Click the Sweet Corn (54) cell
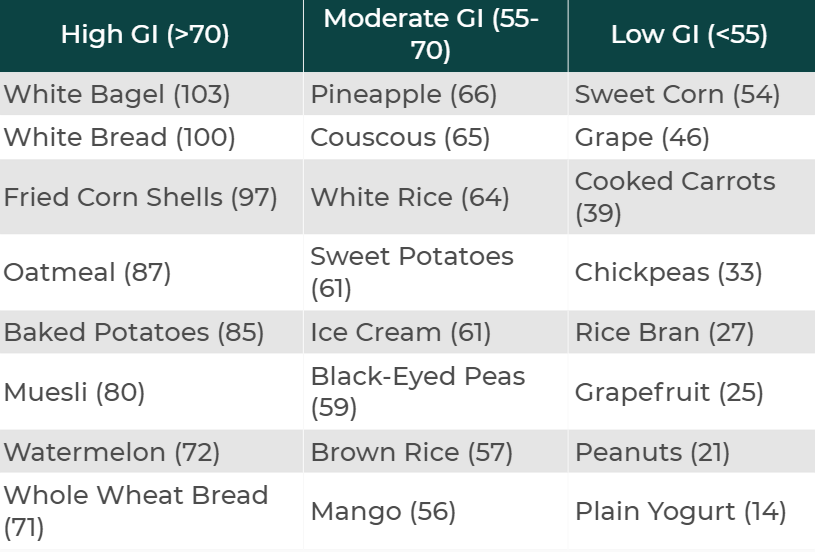 [x=677, y=95]
